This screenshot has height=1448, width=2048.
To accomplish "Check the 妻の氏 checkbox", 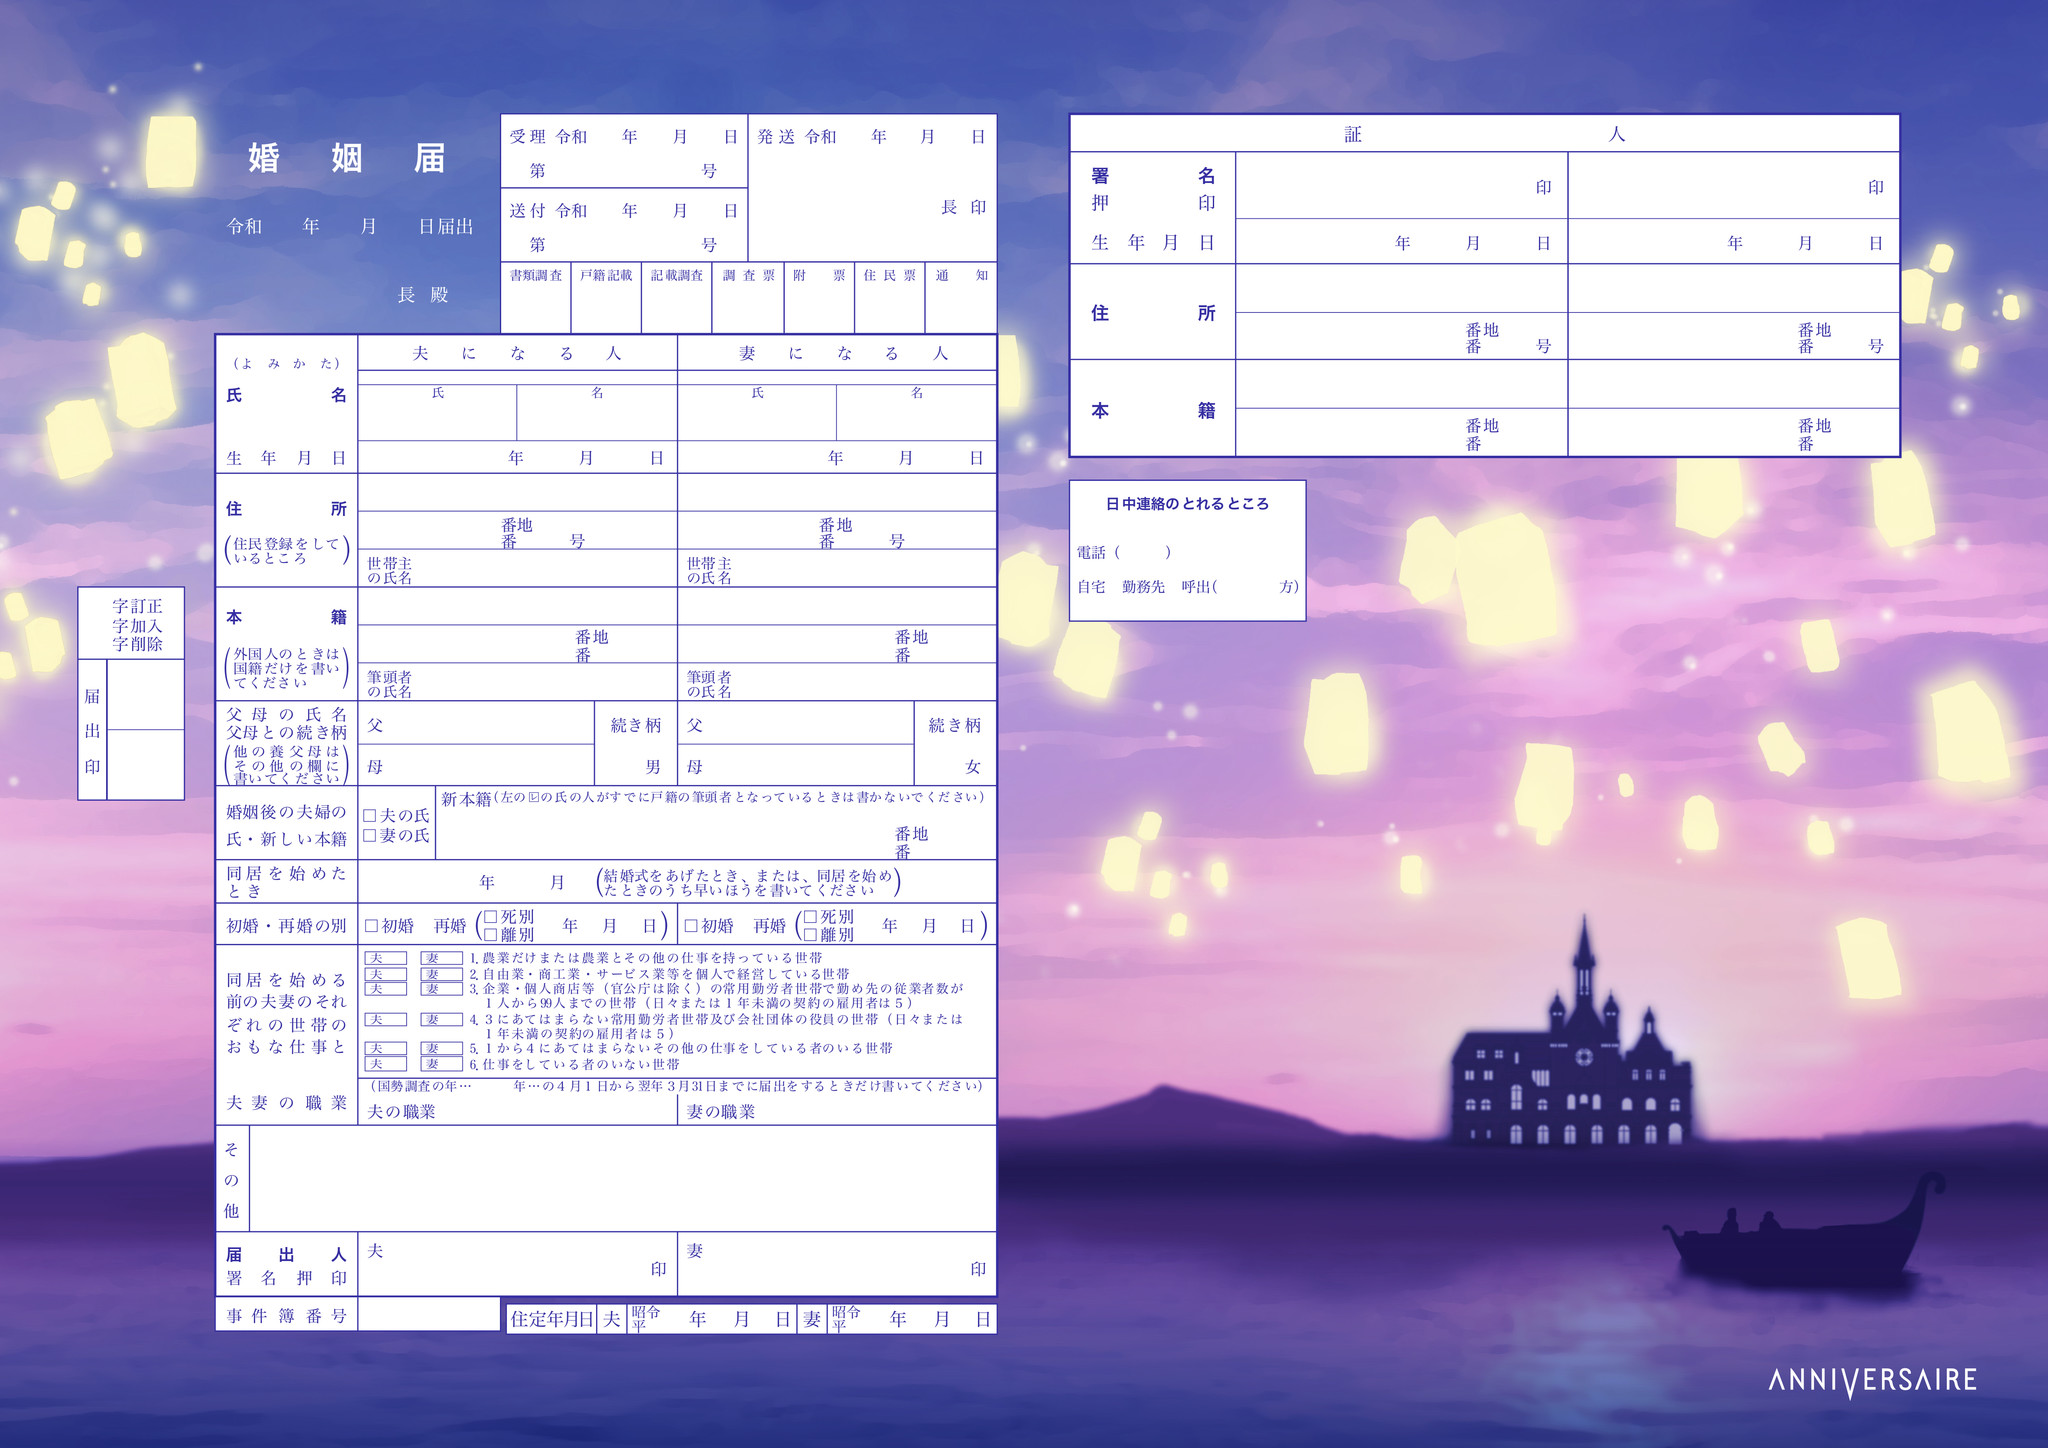I will point(369,836).
